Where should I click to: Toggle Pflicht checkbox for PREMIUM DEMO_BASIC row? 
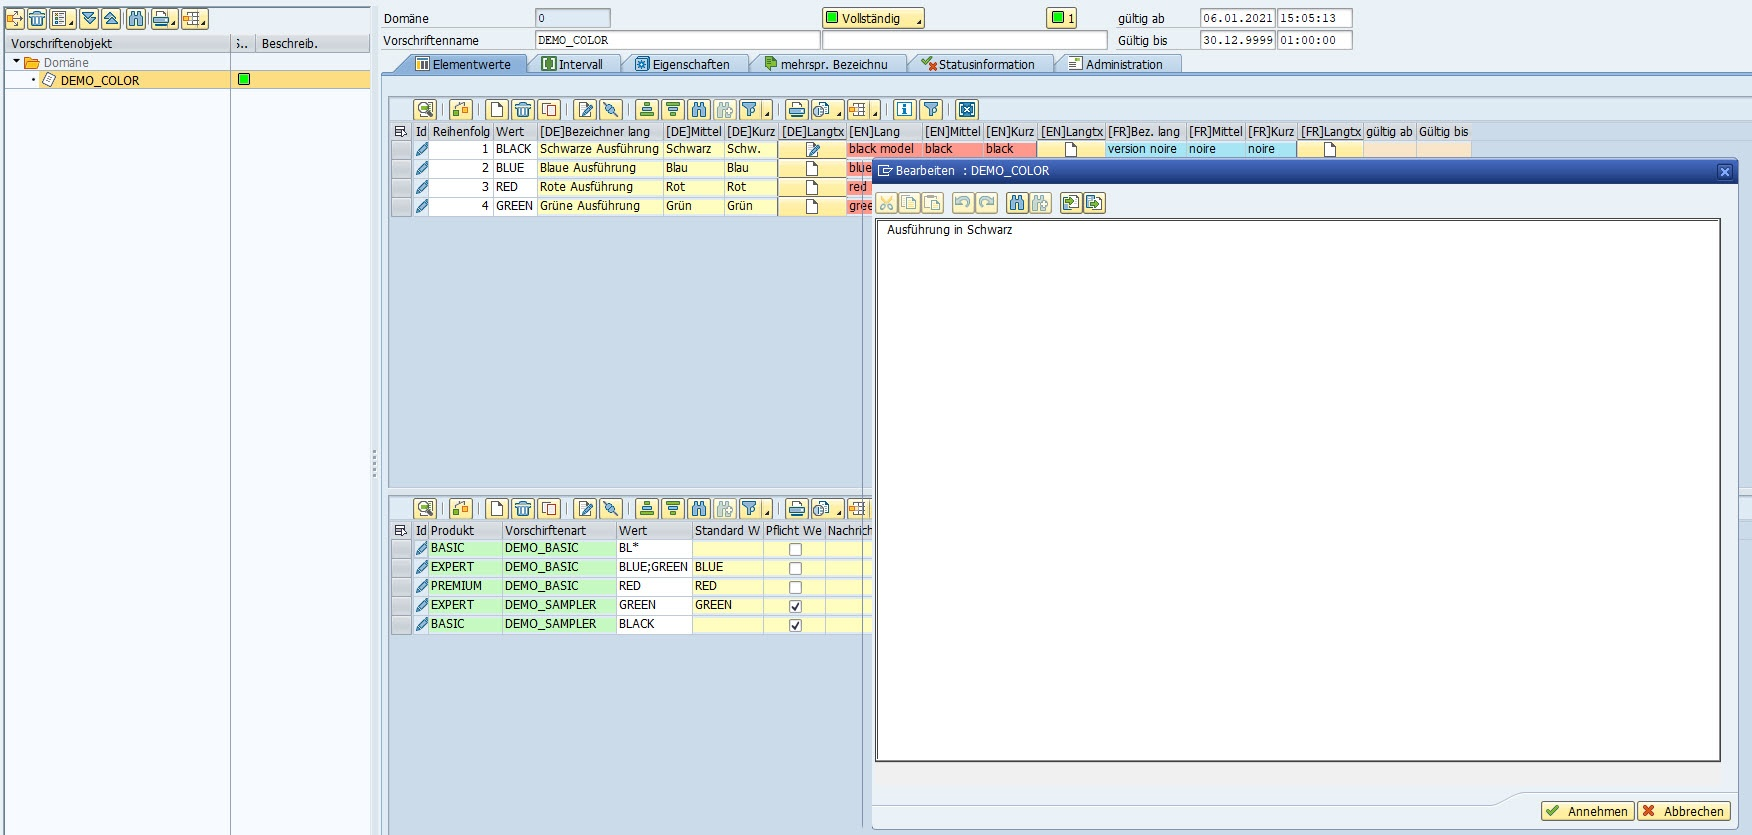[x=795, y=587]
